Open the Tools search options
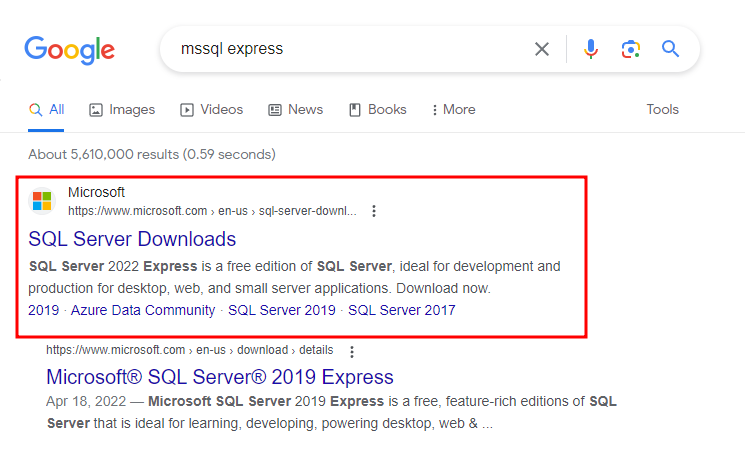The image size is (745, 457). [662, 110]
